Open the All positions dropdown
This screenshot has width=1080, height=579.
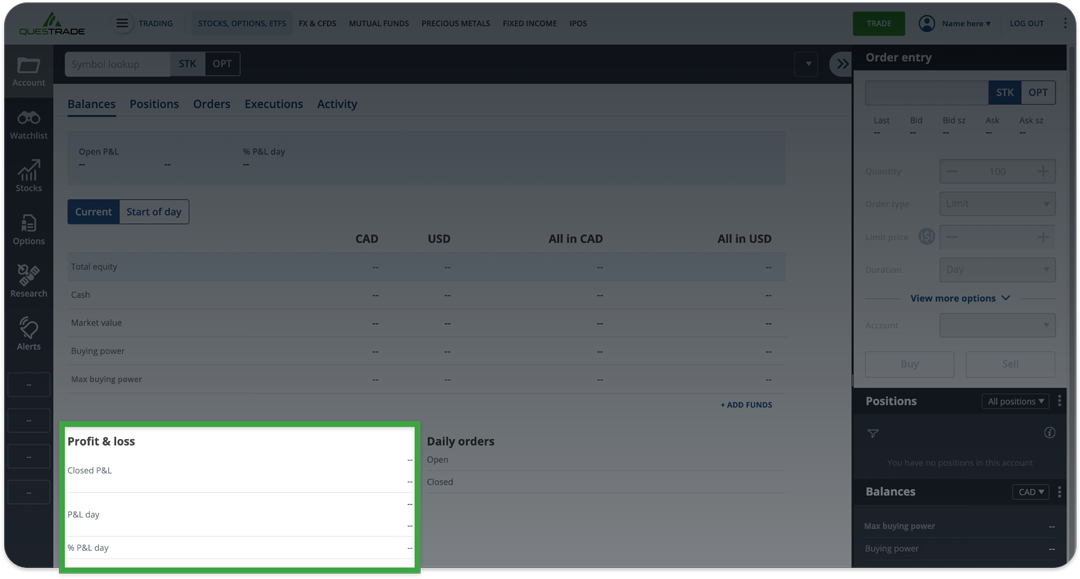pyautogui.click(x=1015, y=401)
